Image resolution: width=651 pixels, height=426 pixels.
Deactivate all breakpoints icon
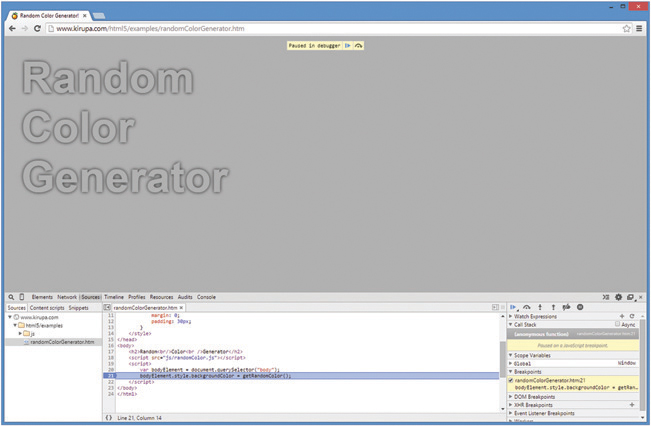pyautogui.click(x=566, y=307)
